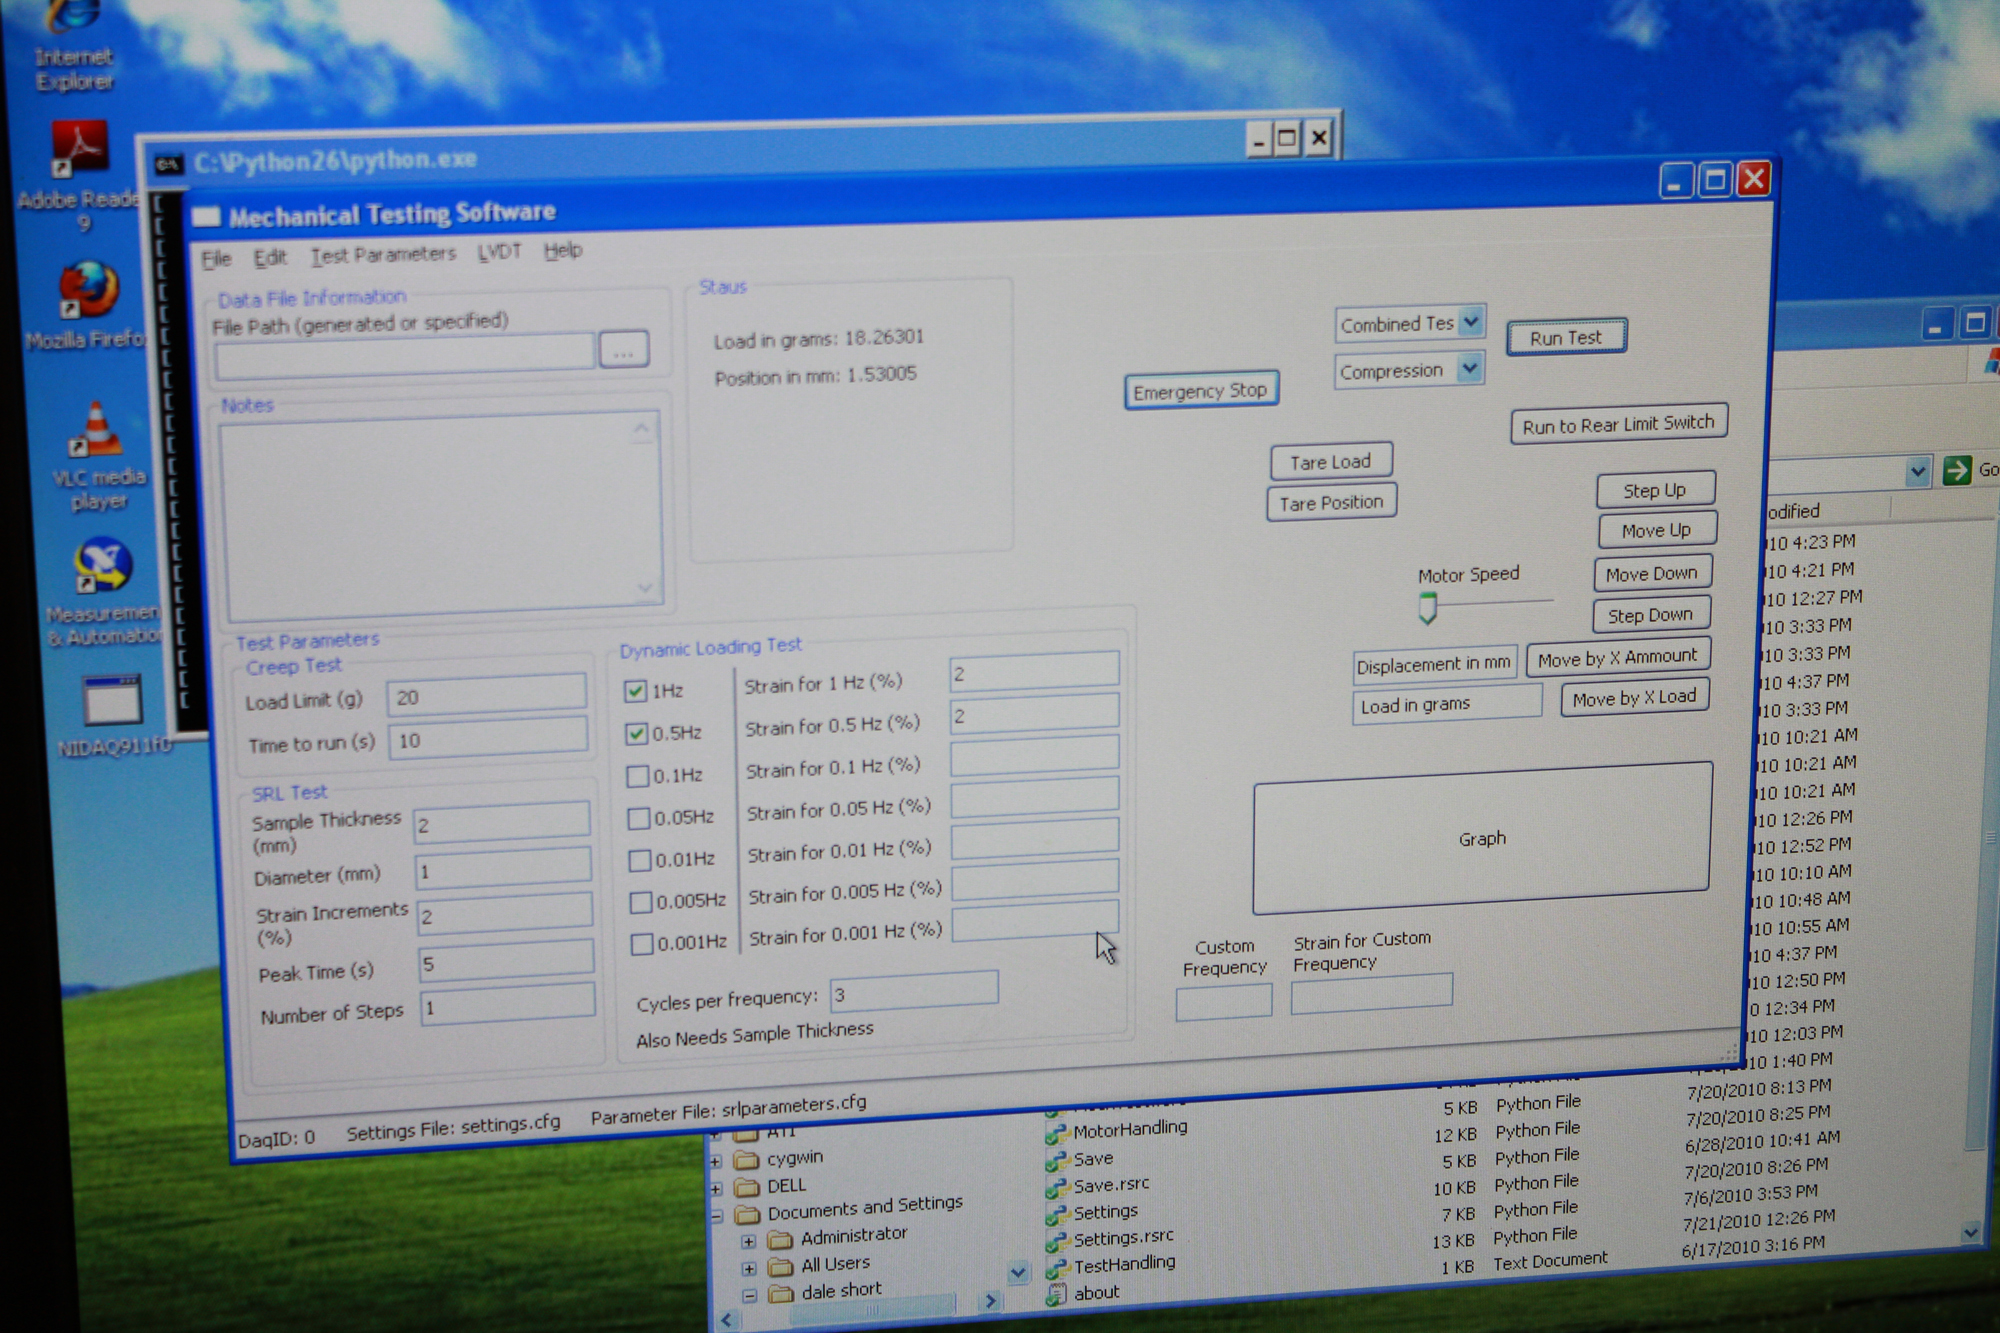This screenshot has width=2000, height=1333.
Task: Select the MotorHandling Python file icon
Action: [1056, 1133]
